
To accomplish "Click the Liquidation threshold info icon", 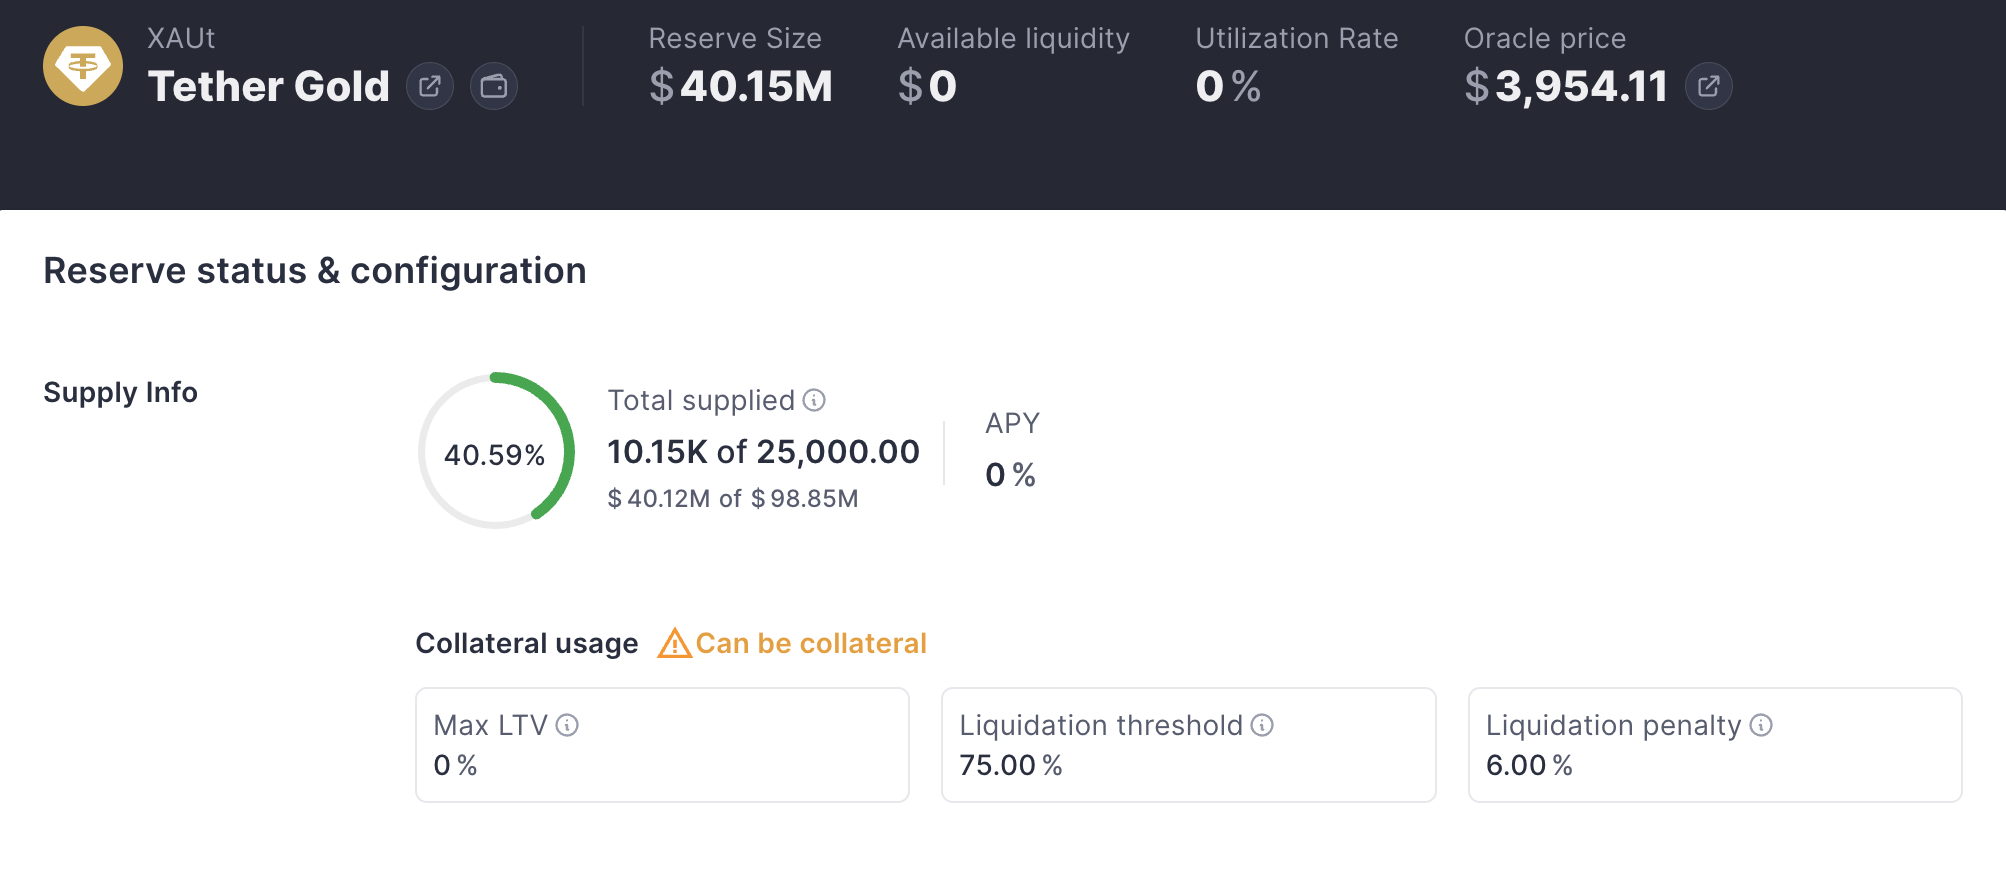I will click(x=1262, y=725).
